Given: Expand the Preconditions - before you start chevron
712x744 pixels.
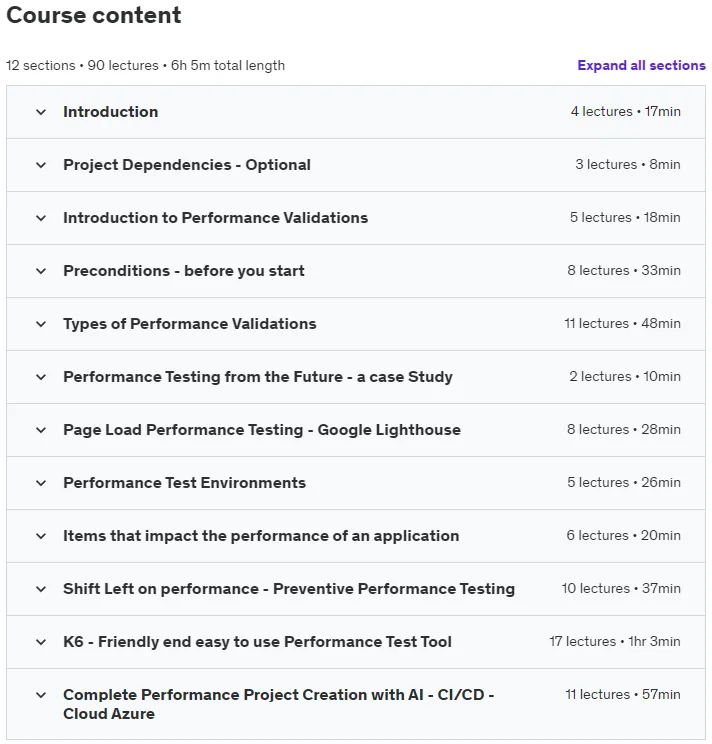Looking at the screenshot, I should point(41,271).
